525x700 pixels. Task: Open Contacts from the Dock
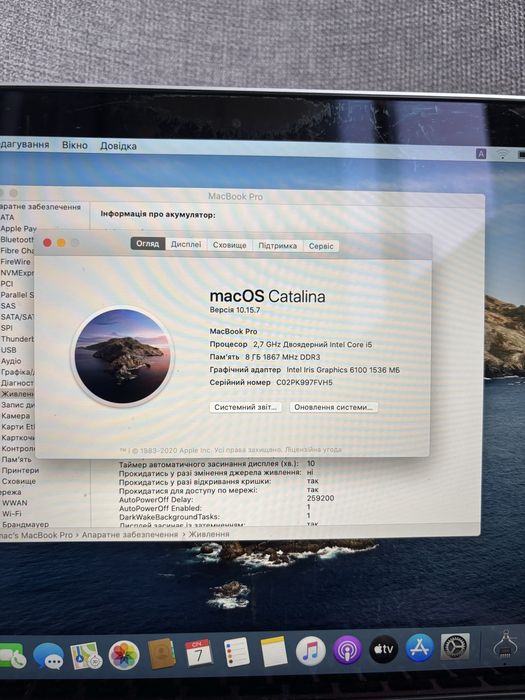pos(161,654)
